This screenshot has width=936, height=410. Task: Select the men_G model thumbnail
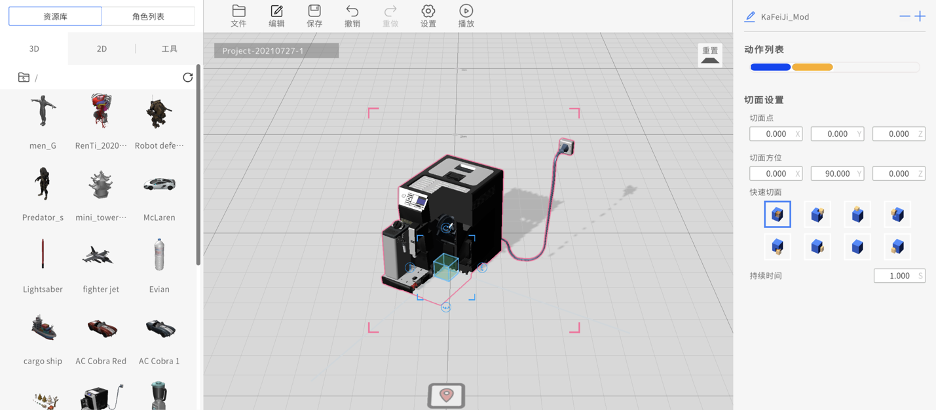tap(43, 111)
